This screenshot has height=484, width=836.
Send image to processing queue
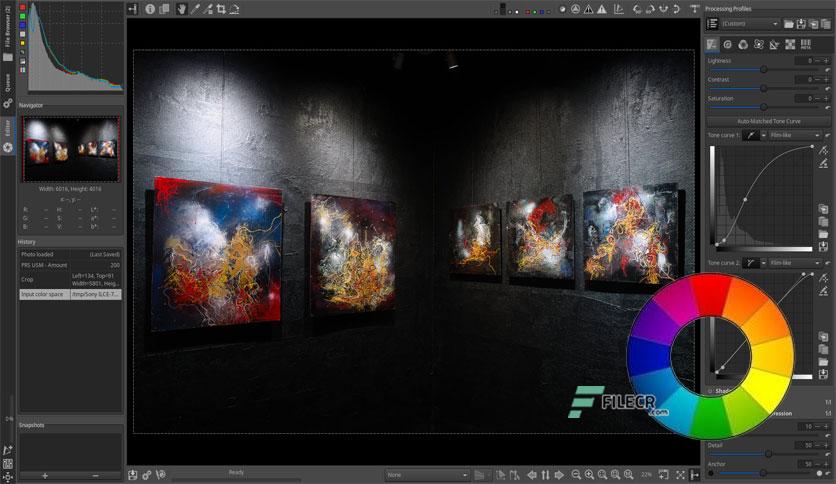[147, 474]
